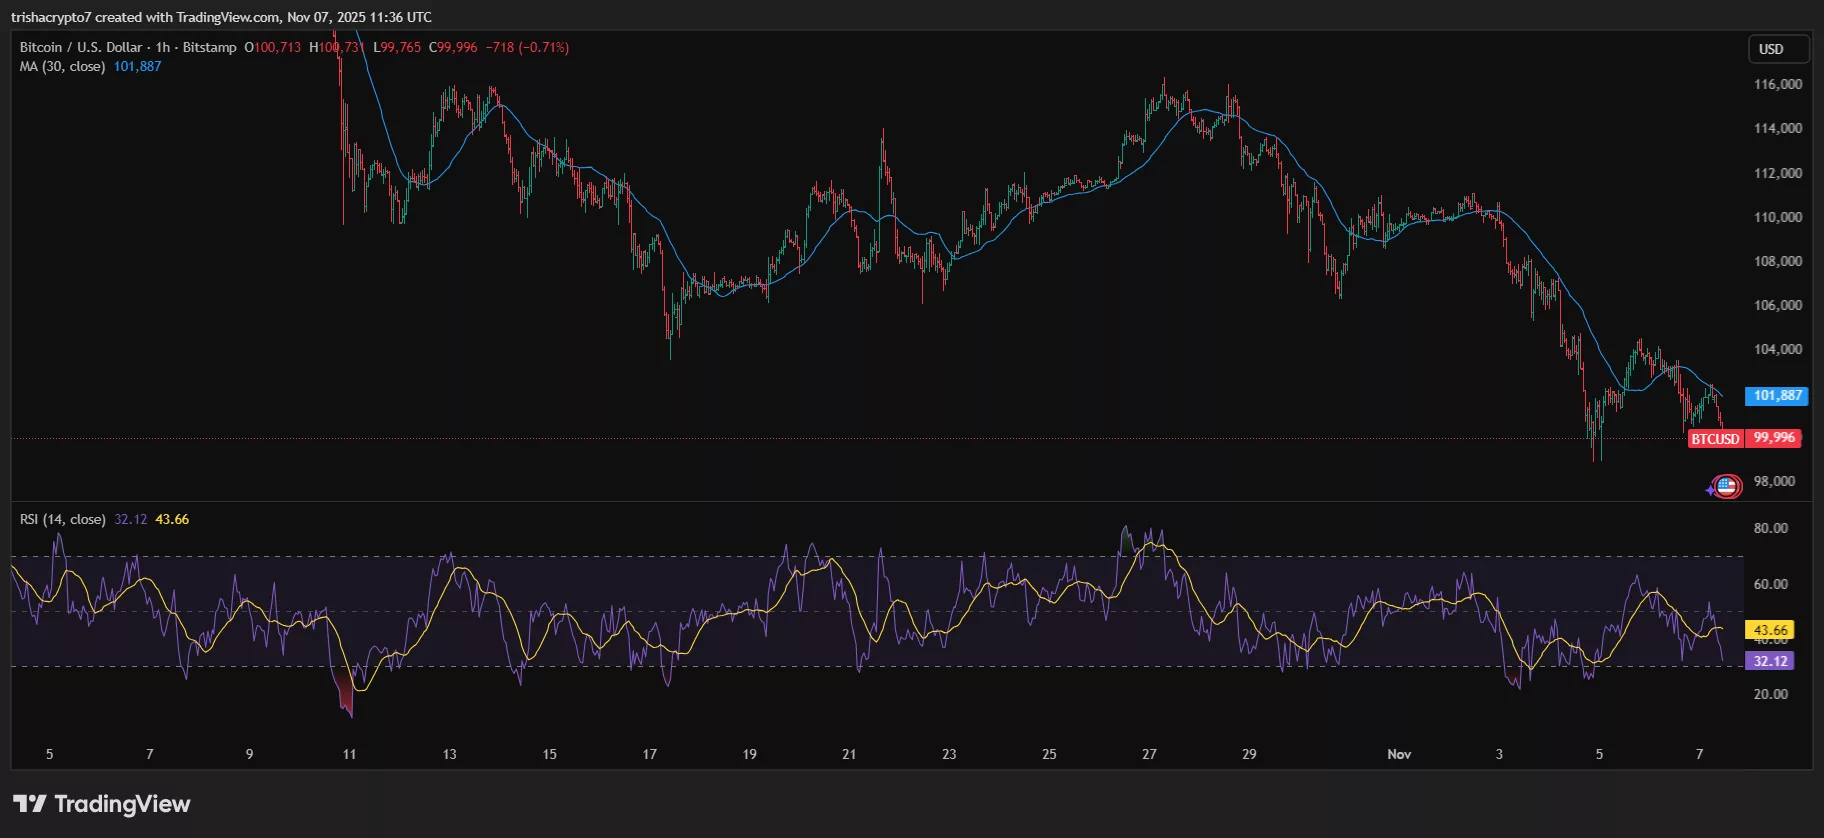Click the purple sparkle icon beside the flag
The height and width of the screenshot is (838, 1824).
1710,490
